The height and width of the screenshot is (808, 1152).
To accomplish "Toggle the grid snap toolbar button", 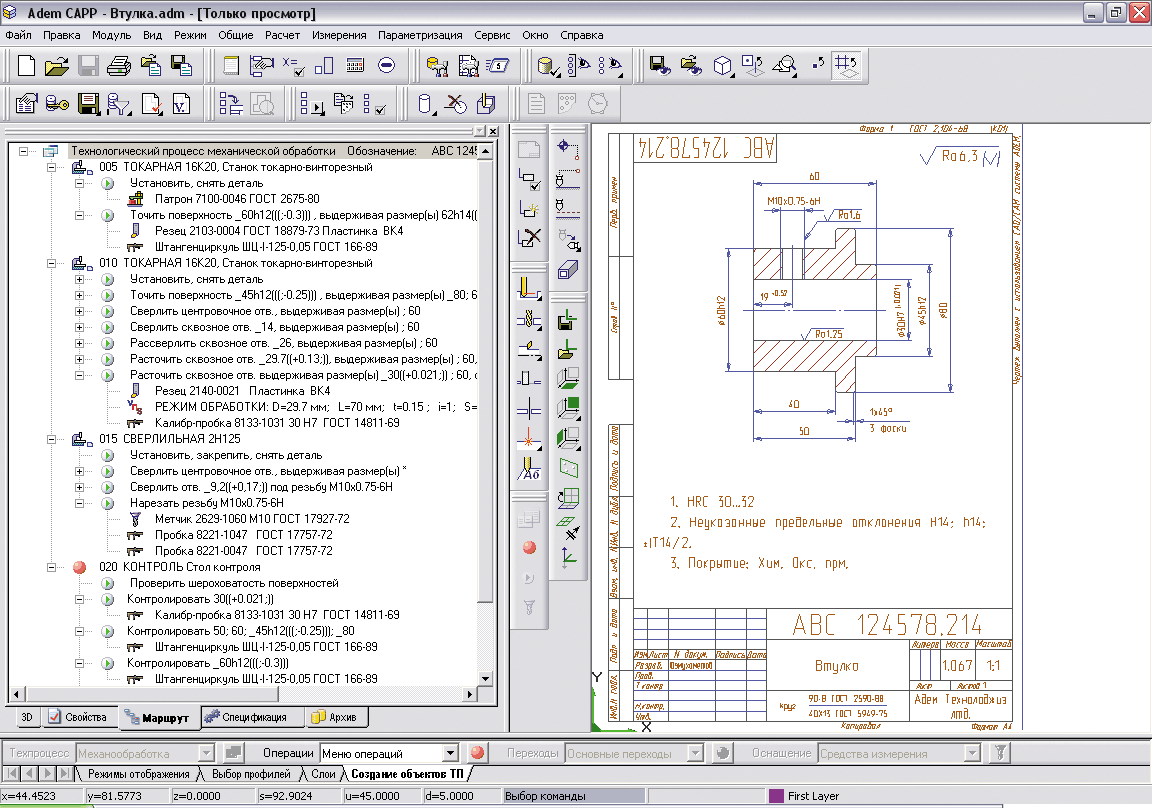I will (x=847, y=66).
